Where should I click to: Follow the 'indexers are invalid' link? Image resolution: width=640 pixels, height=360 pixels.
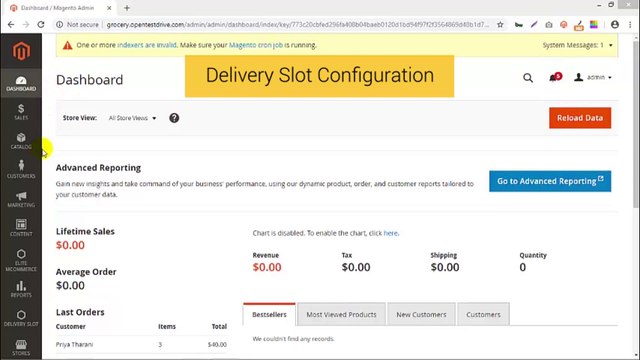[x=147, y=45]
